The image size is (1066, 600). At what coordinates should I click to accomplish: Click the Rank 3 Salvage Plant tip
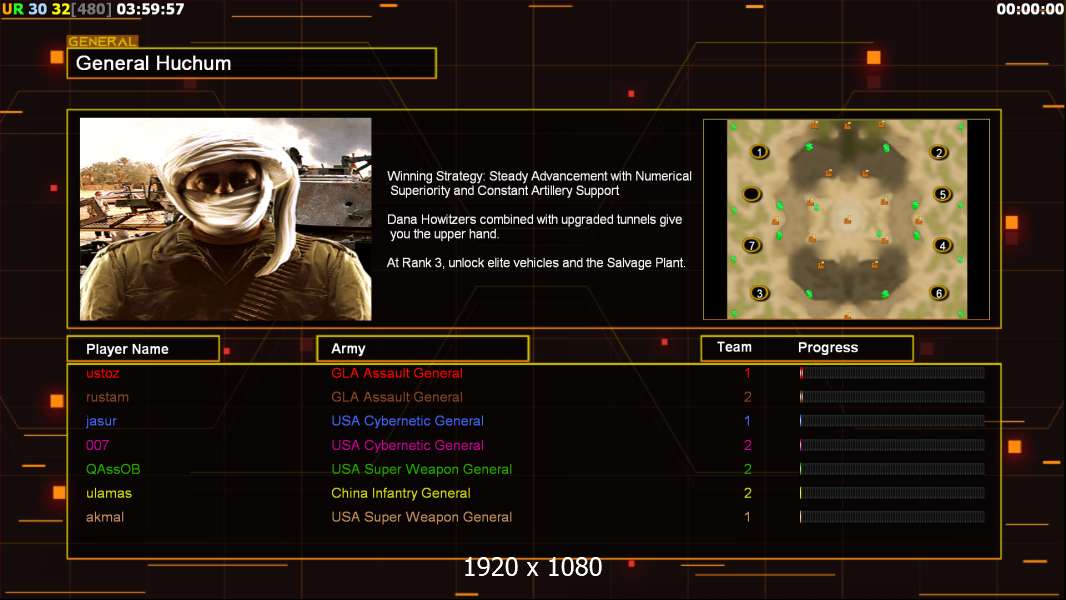click(x=536, y=263)
